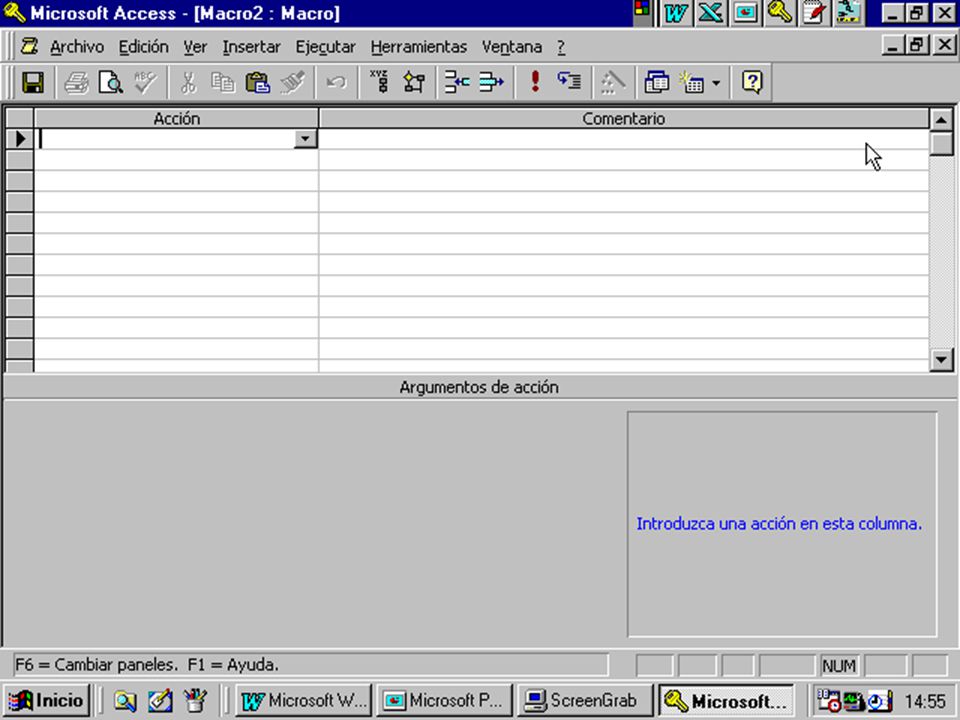Switch to Microsoft P... taskbar button
Image resolution: width=960 pixels, height=720 pixels.
[444, 700]
